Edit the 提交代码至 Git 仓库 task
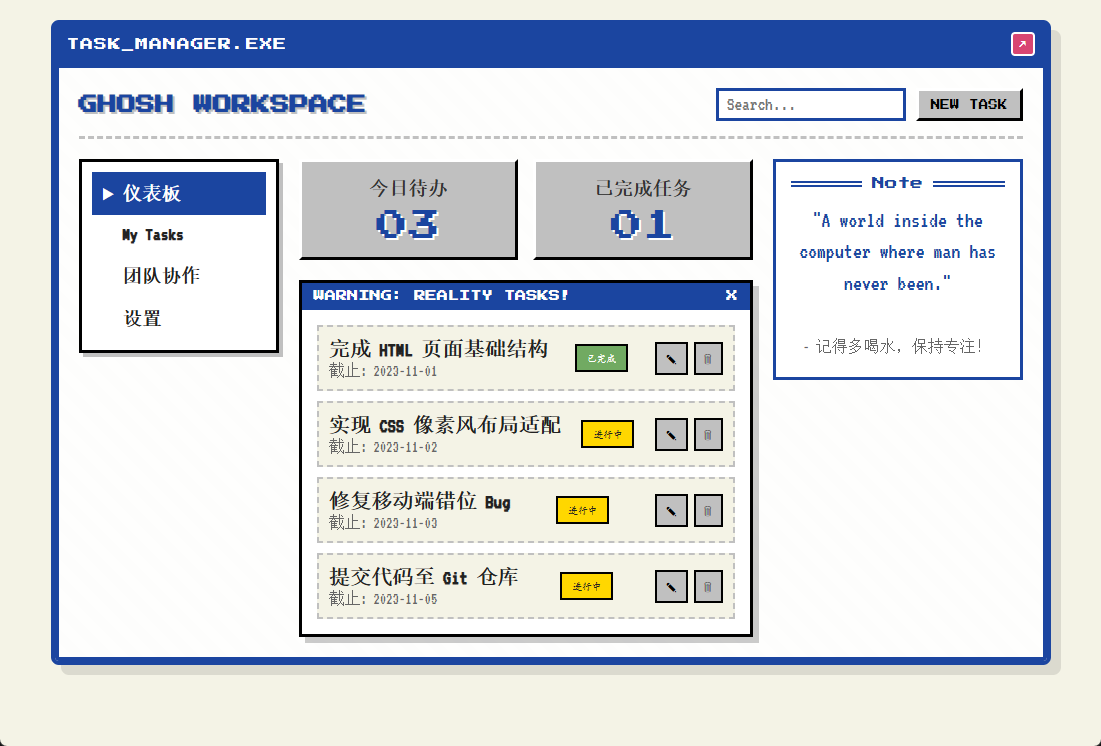The image size is (1101, 746). click(x=671, y=587)
